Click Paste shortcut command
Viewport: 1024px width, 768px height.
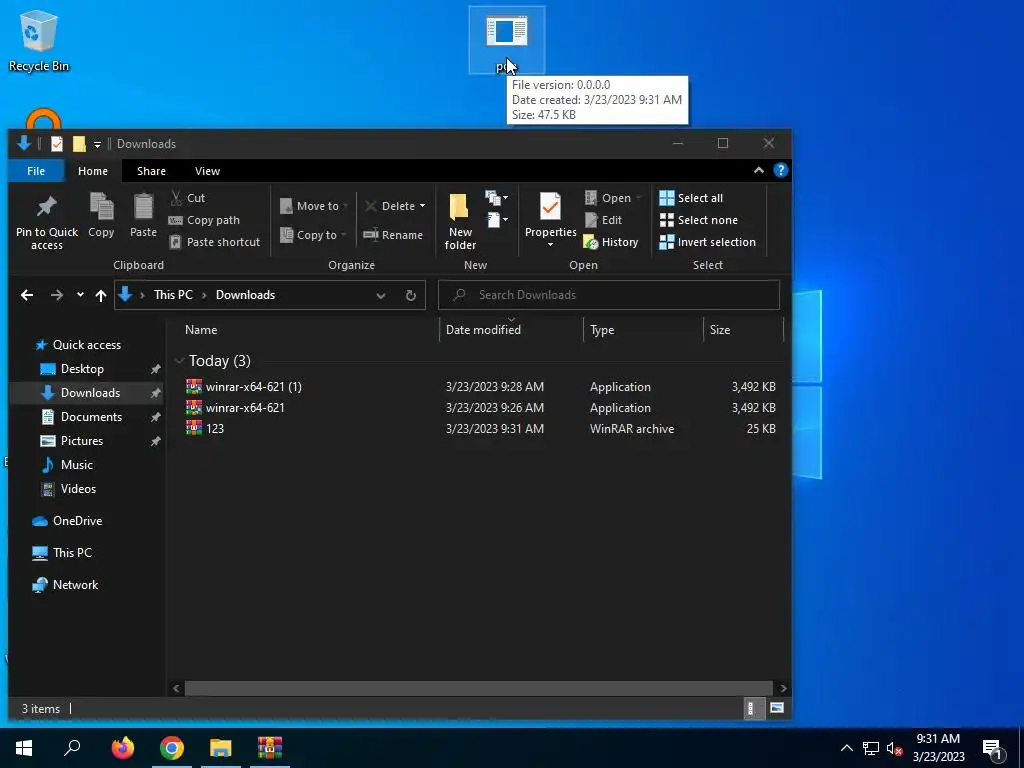pyautogui.click(x=215, y=242)
